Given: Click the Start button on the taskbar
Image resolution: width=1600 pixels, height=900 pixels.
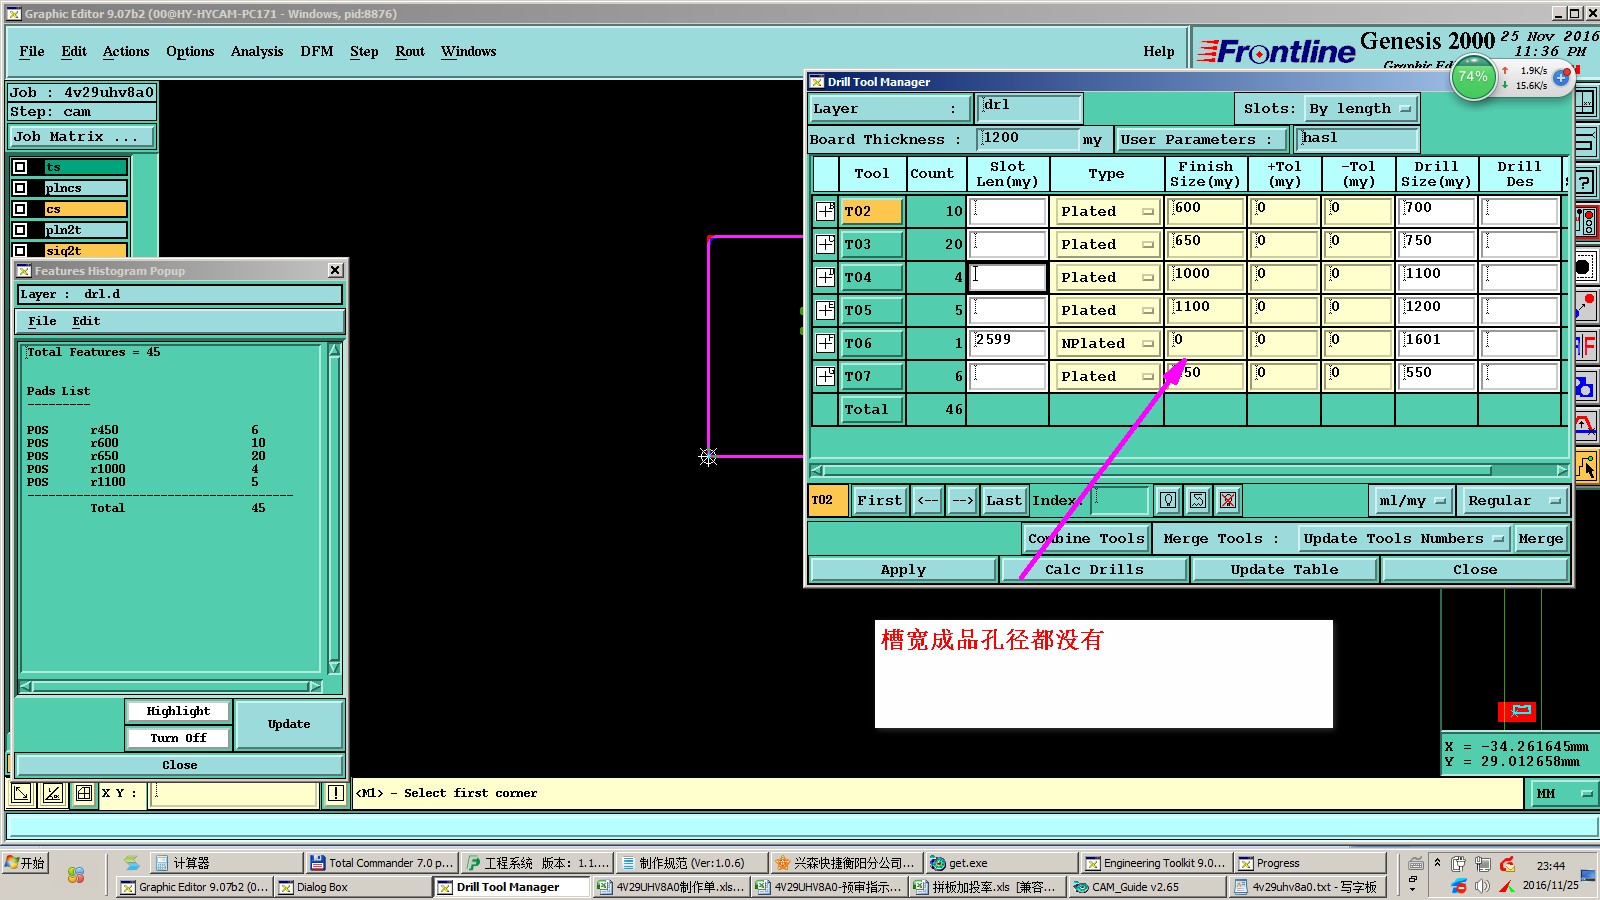Looking at the screenshot, I should [26, 863].
